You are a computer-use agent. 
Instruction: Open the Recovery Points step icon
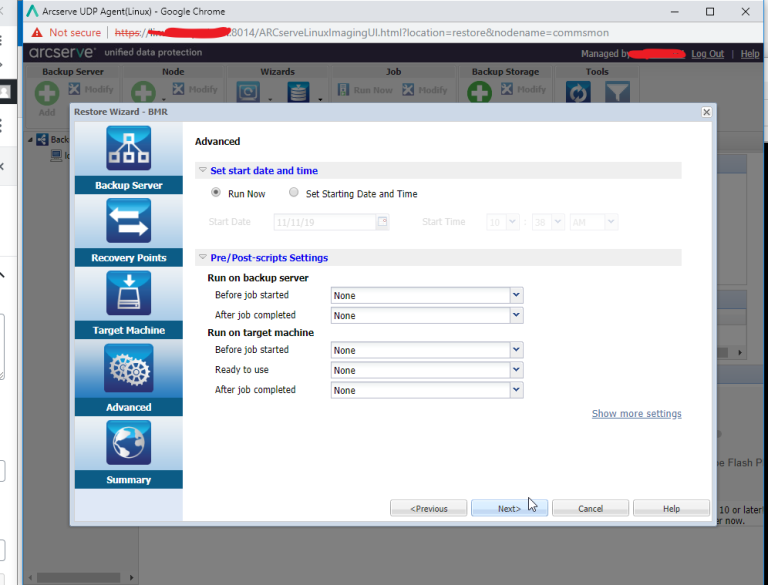click(x=128, y=220)
